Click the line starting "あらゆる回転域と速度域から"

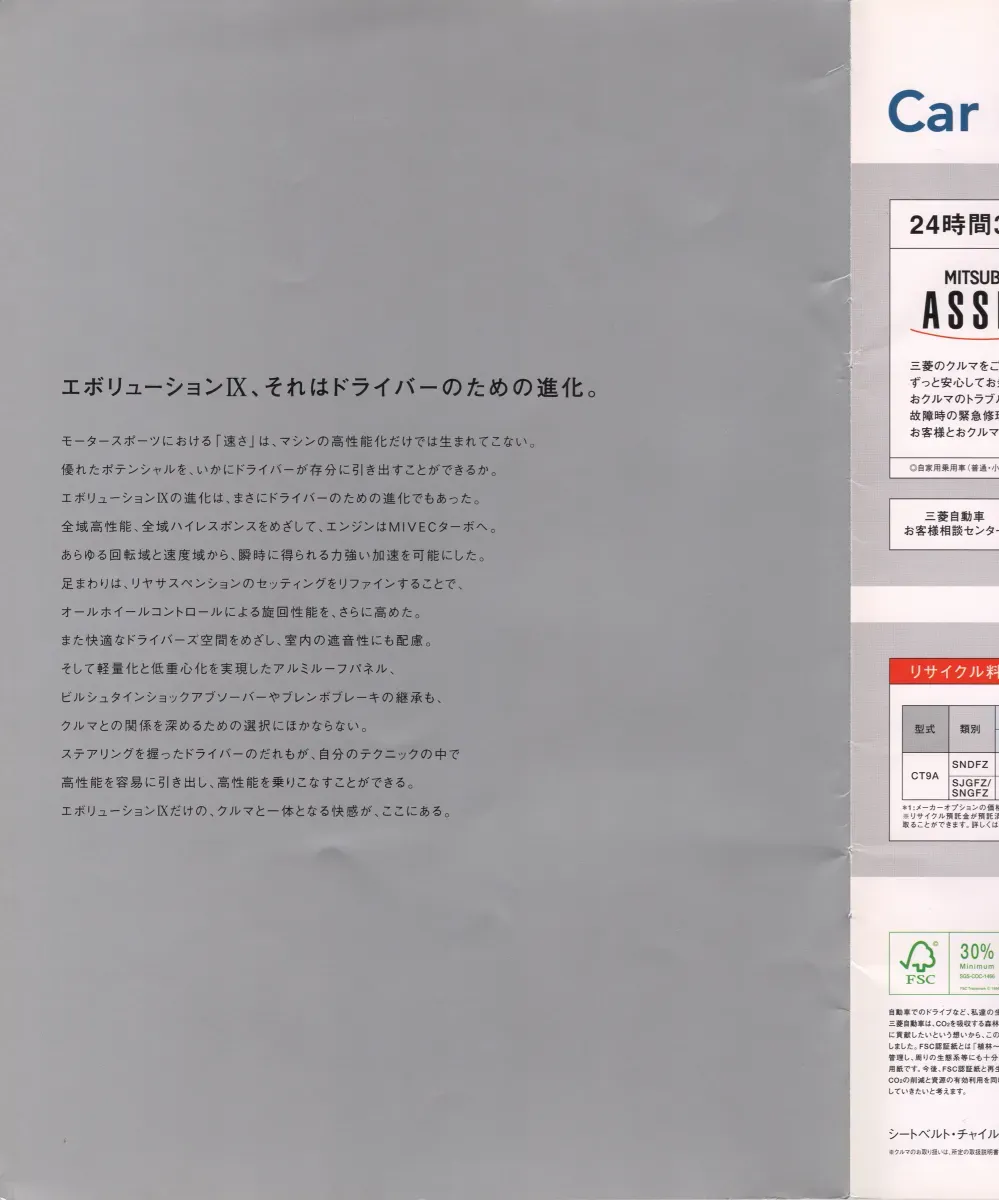coord(274,555)
